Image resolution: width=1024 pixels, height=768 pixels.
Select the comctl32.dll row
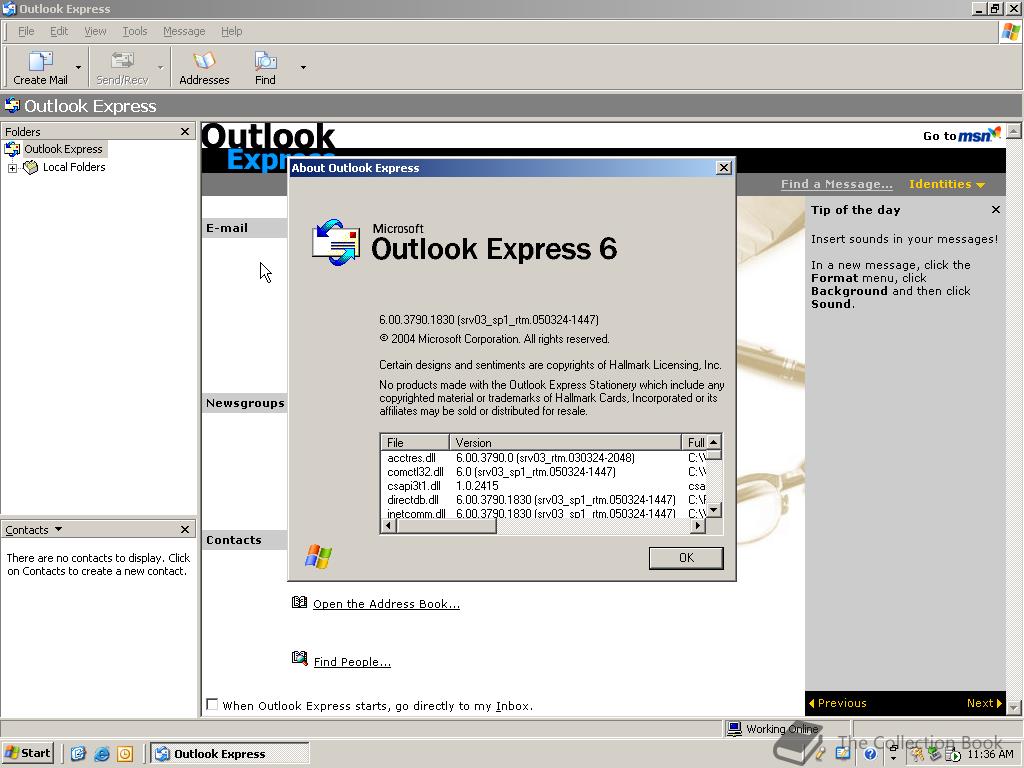click(543, 472)
